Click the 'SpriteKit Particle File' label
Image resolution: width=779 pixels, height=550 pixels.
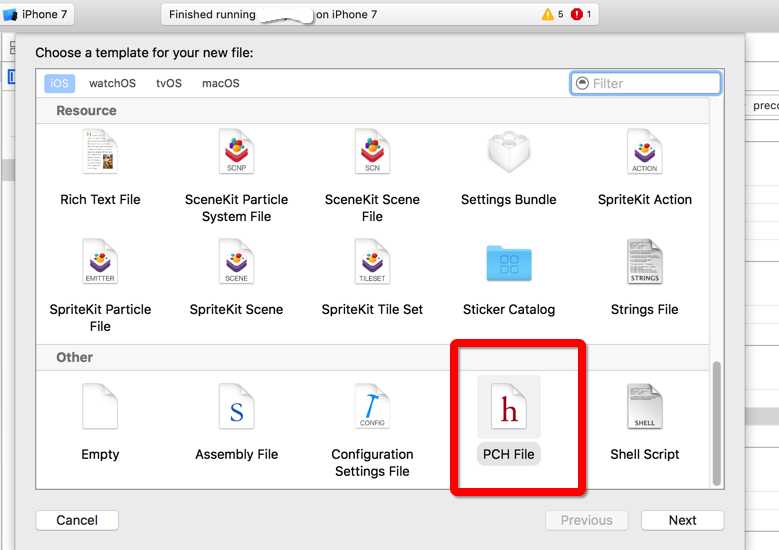(100, 317)
